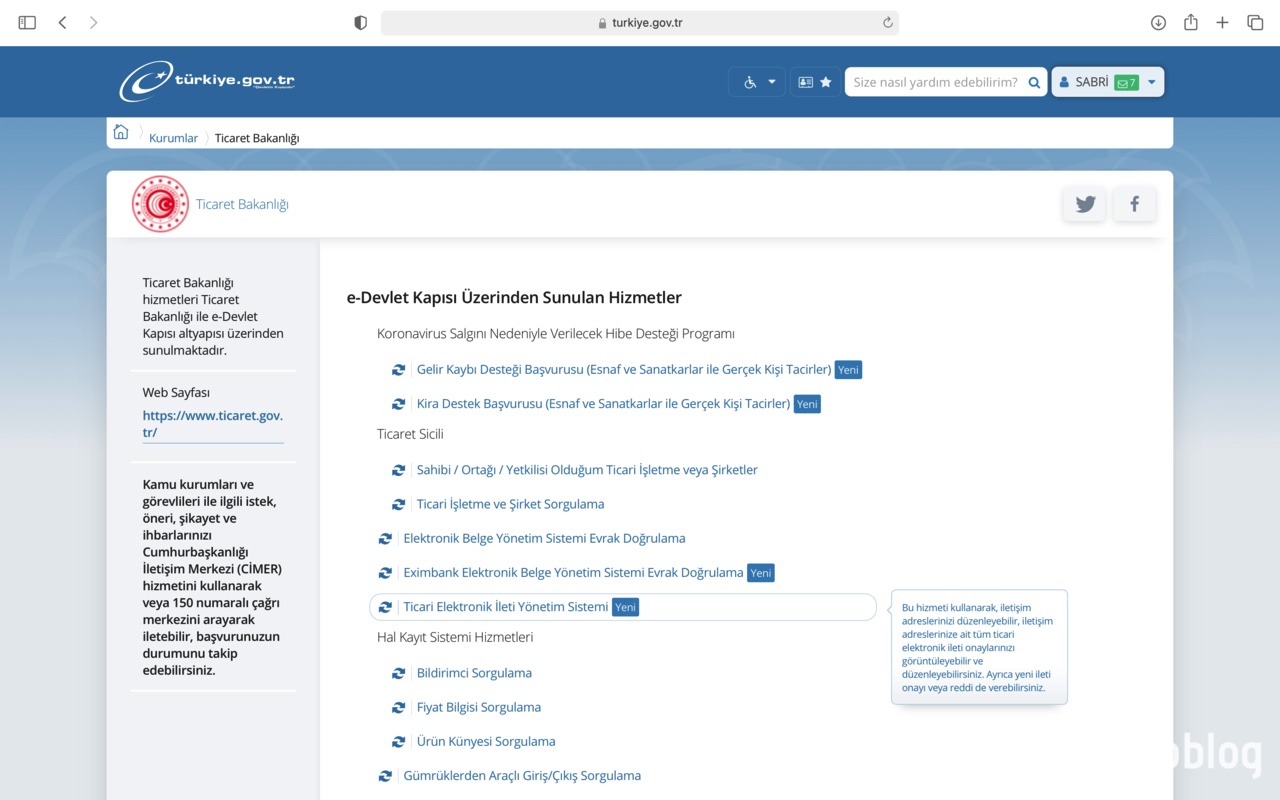Click the sync icon beside Fiyat Bilgisi Sorgulama
1280x800 pixels.
[x=398, y=707]
